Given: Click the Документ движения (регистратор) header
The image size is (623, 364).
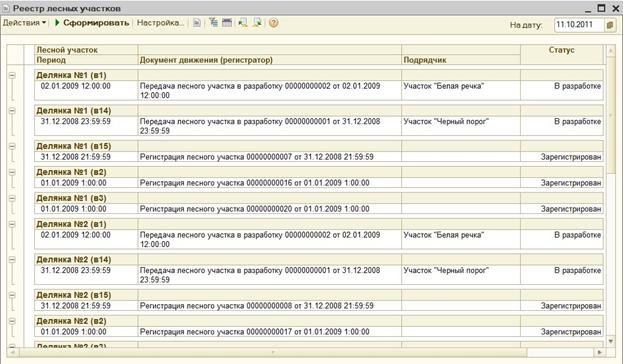Looking at the screenshot, I should click(269, 60).
